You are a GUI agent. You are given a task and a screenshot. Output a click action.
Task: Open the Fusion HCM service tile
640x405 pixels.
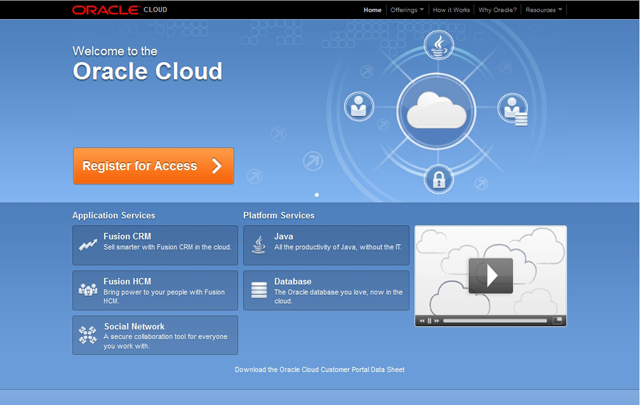[155, 290]
